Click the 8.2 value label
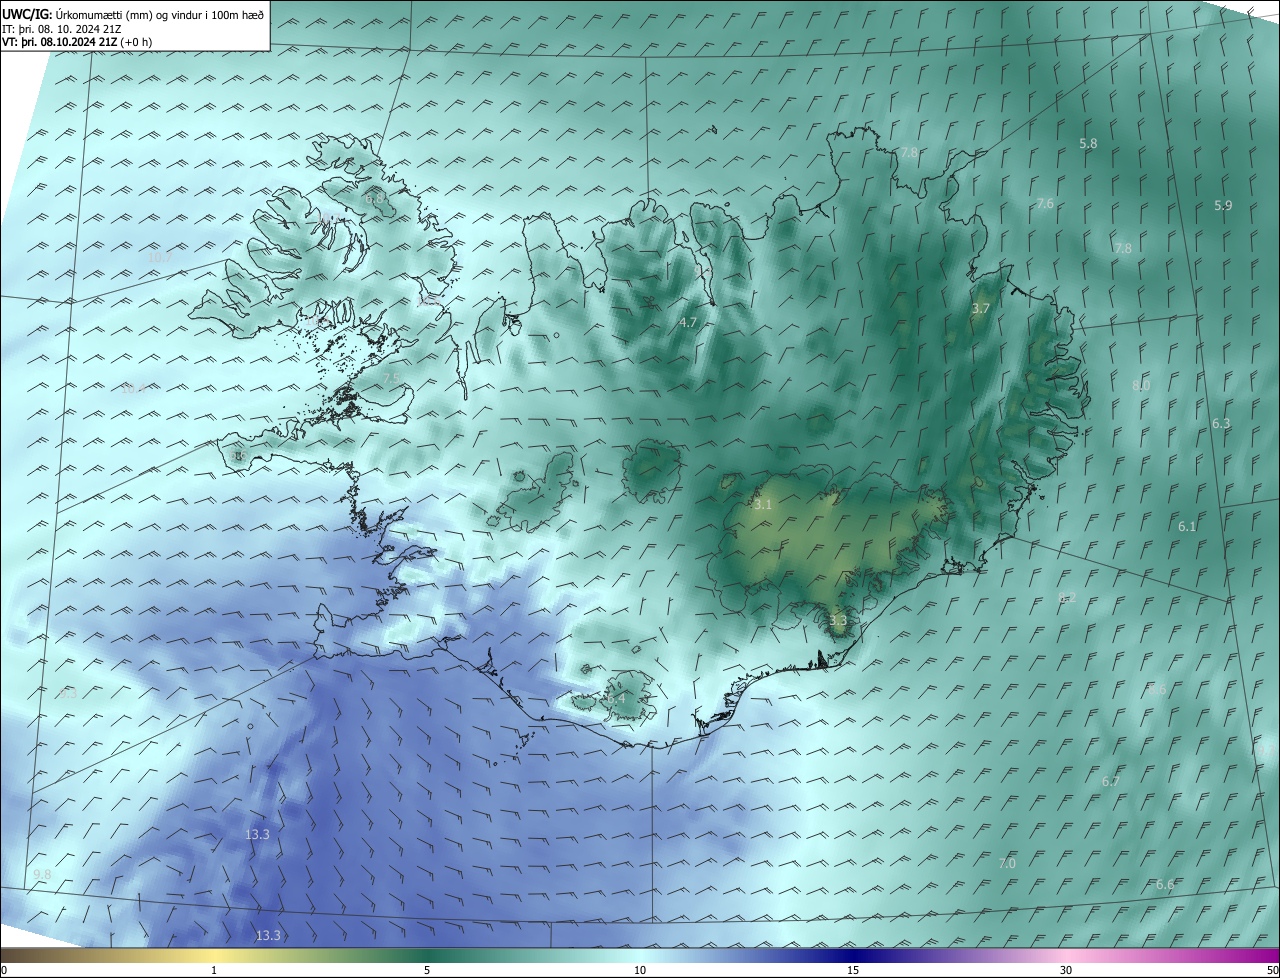 click(1067, 597)
